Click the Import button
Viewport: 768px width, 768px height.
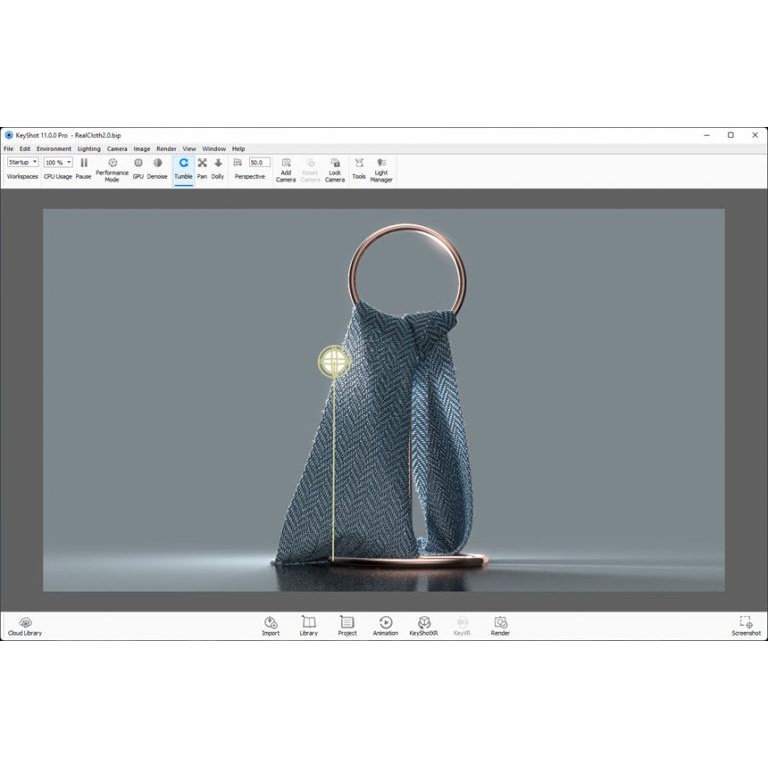tap(271, 624)
